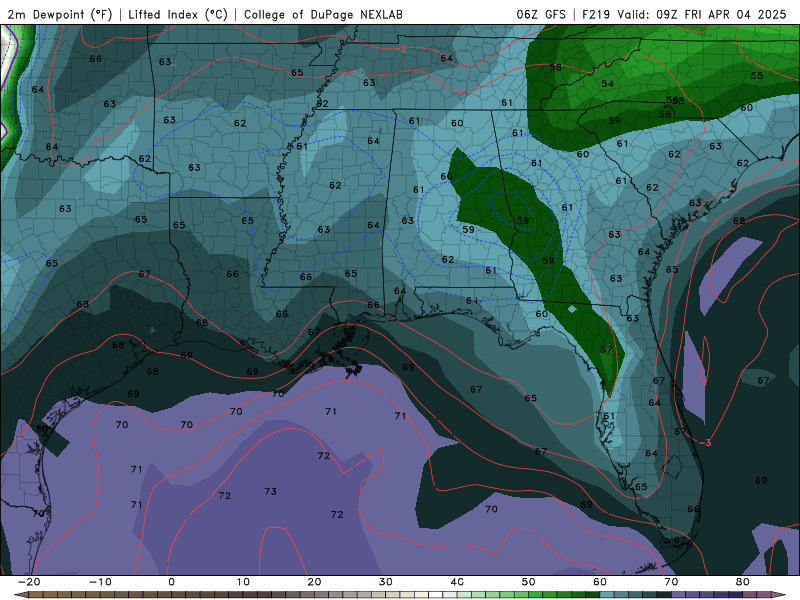Click the 55 dewpoint value on the map
Image resolution: width=800 pixels, height=600 pixels.
(x=757, y=76)
